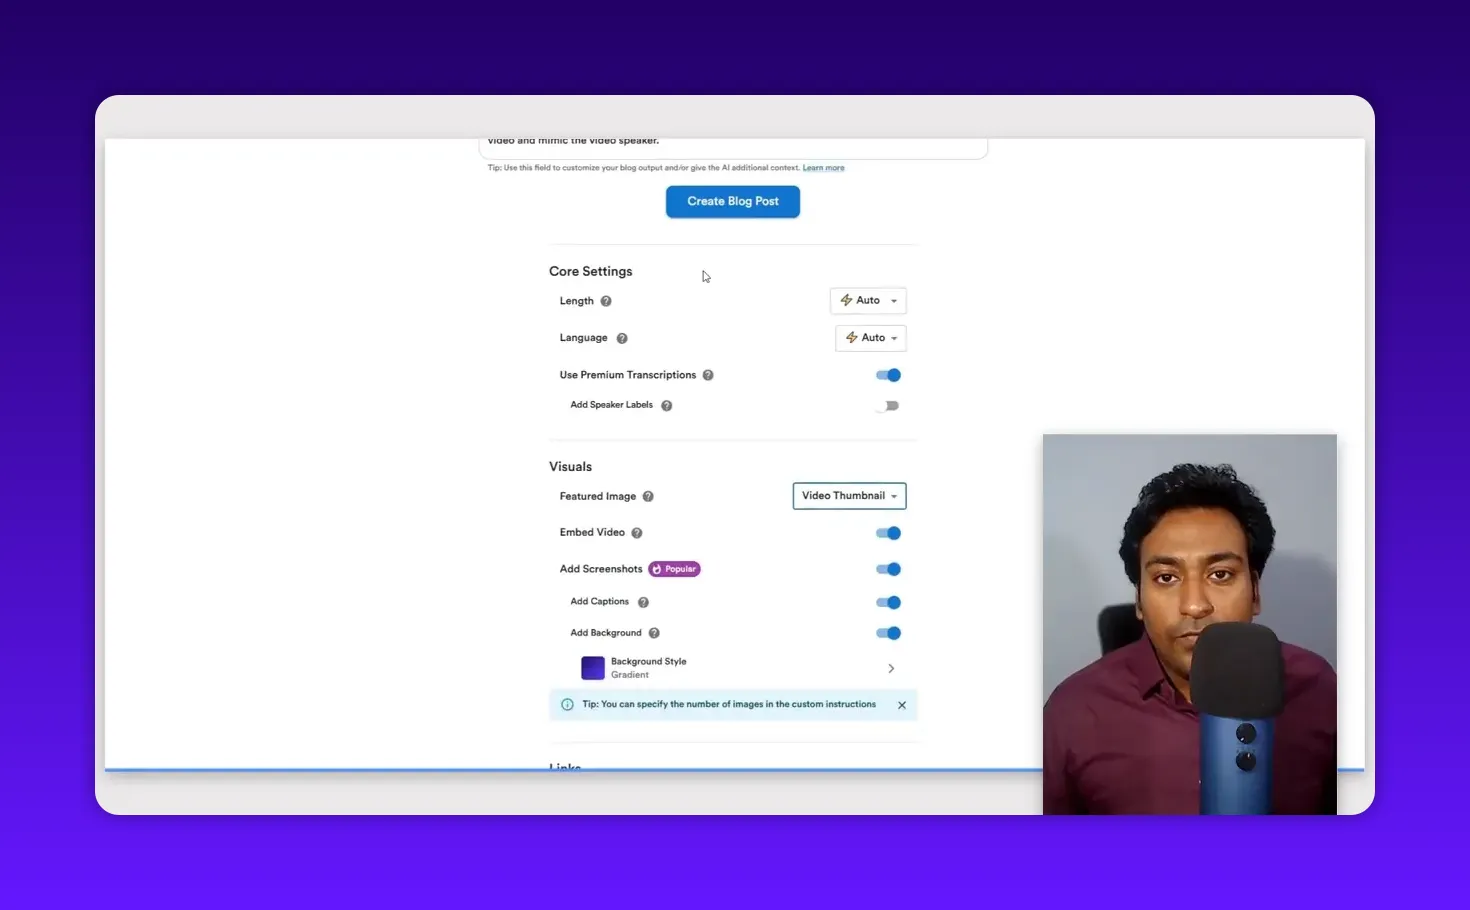Open help for Use Premium Transcriptions
The image size is (1470, 910).
click(708, 374)
